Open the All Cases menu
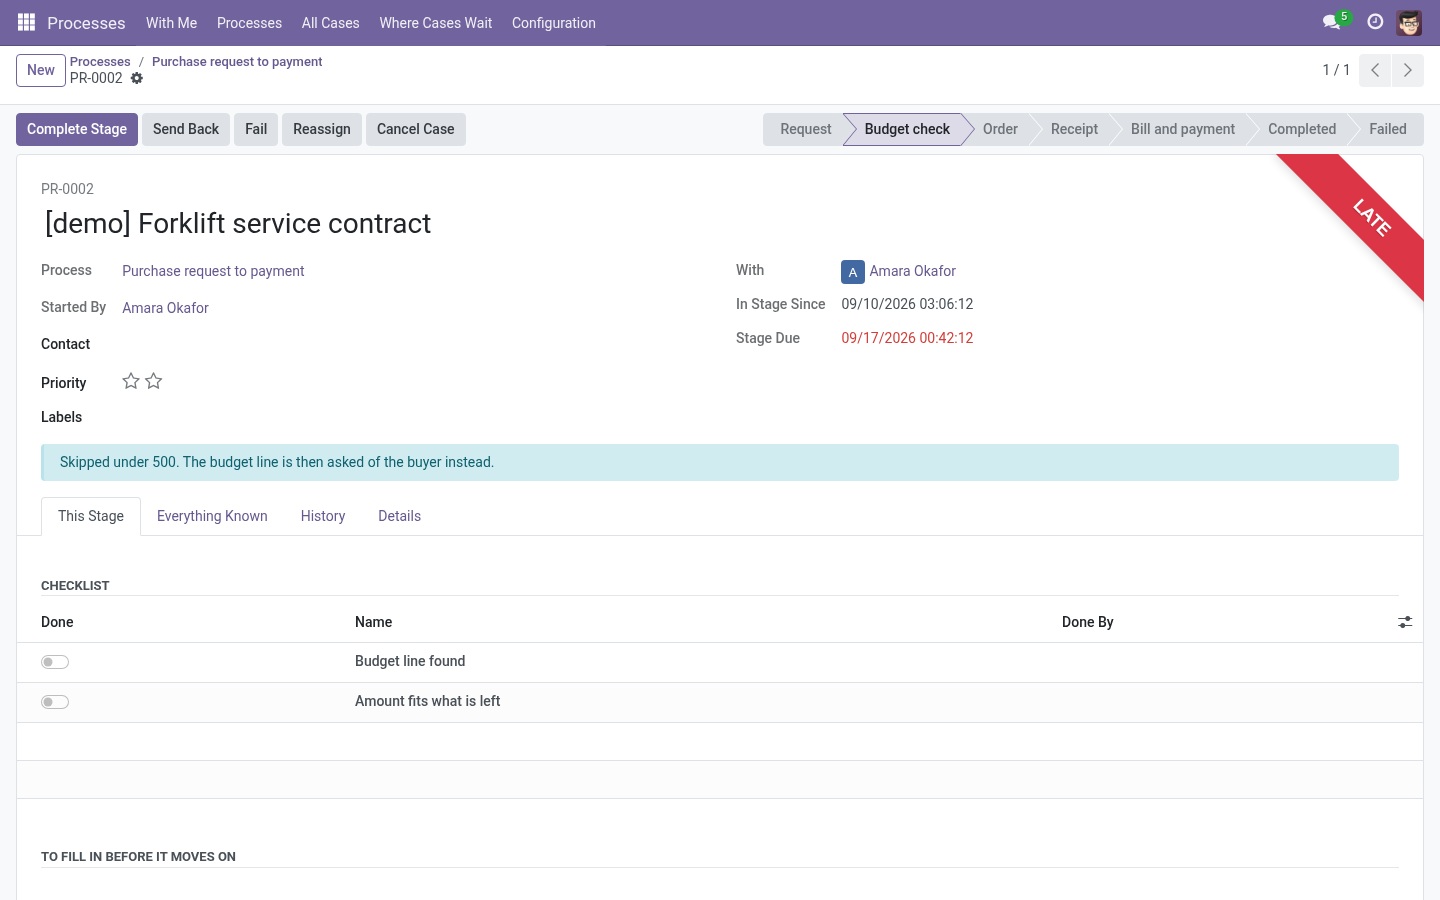This screenshot has height=900, width=1440. [330, 23]
